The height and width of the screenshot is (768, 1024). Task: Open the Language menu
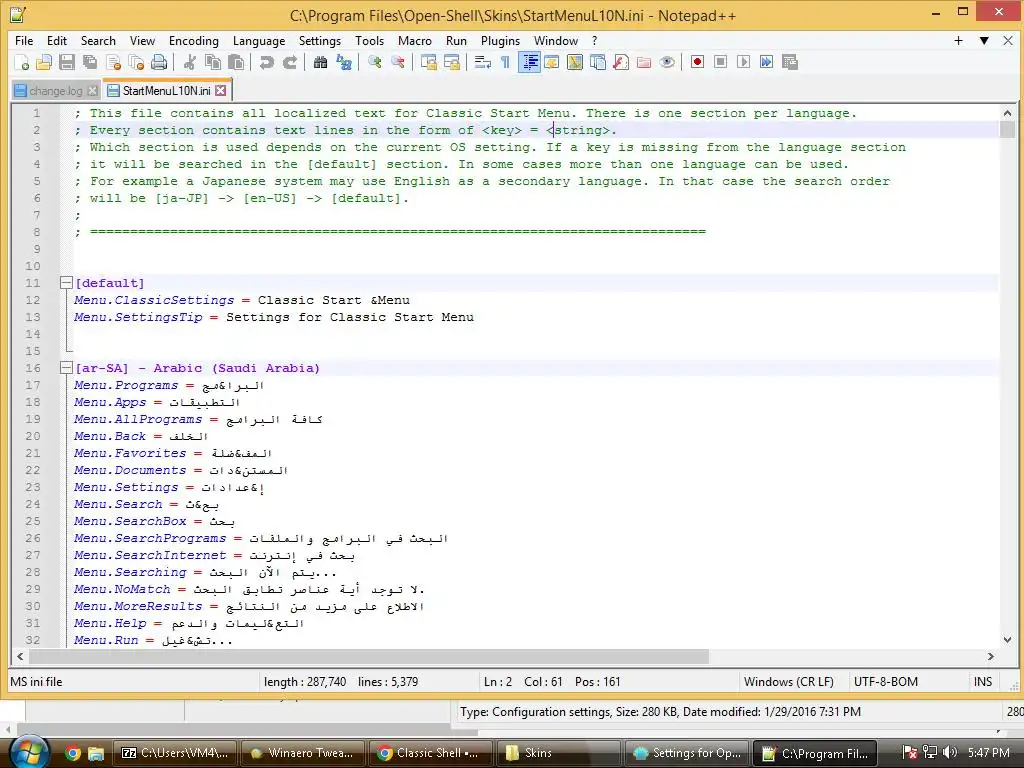click(x=259, y=40)
